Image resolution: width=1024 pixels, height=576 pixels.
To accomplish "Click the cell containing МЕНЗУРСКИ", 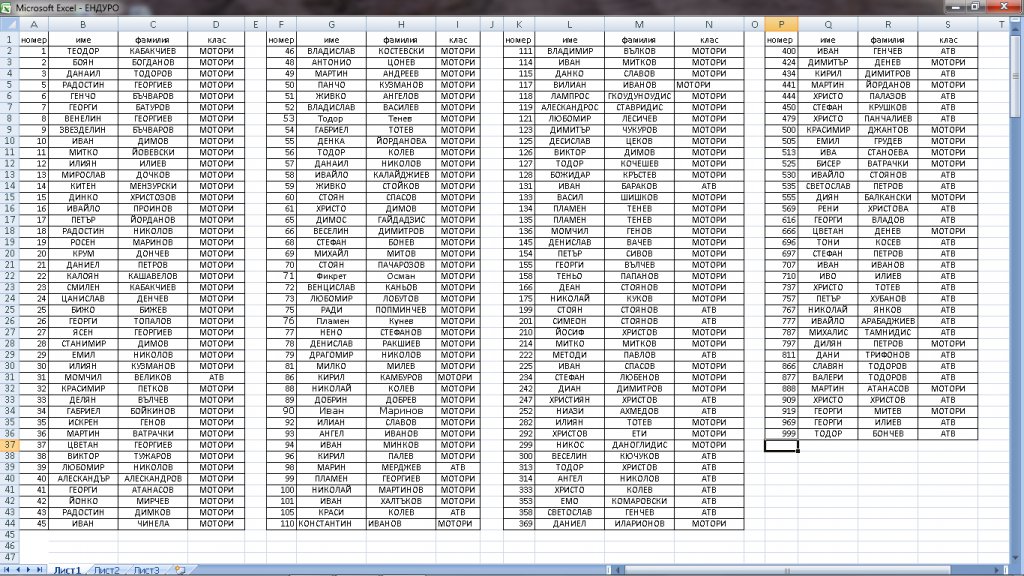I will click(x=153, y=186).
